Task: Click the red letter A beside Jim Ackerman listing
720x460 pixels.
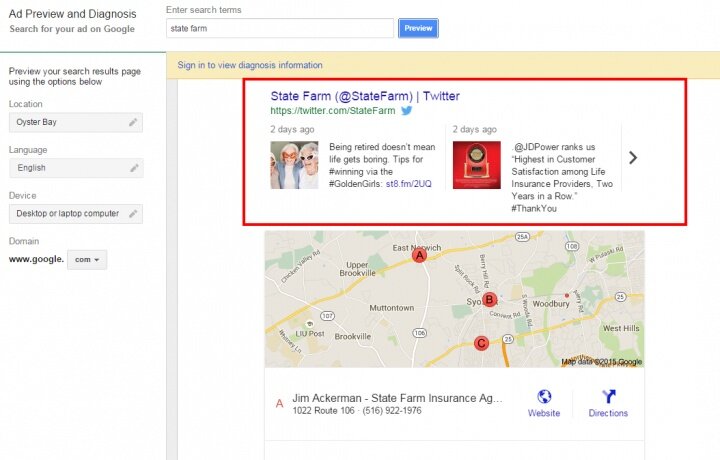Action: 279,404
